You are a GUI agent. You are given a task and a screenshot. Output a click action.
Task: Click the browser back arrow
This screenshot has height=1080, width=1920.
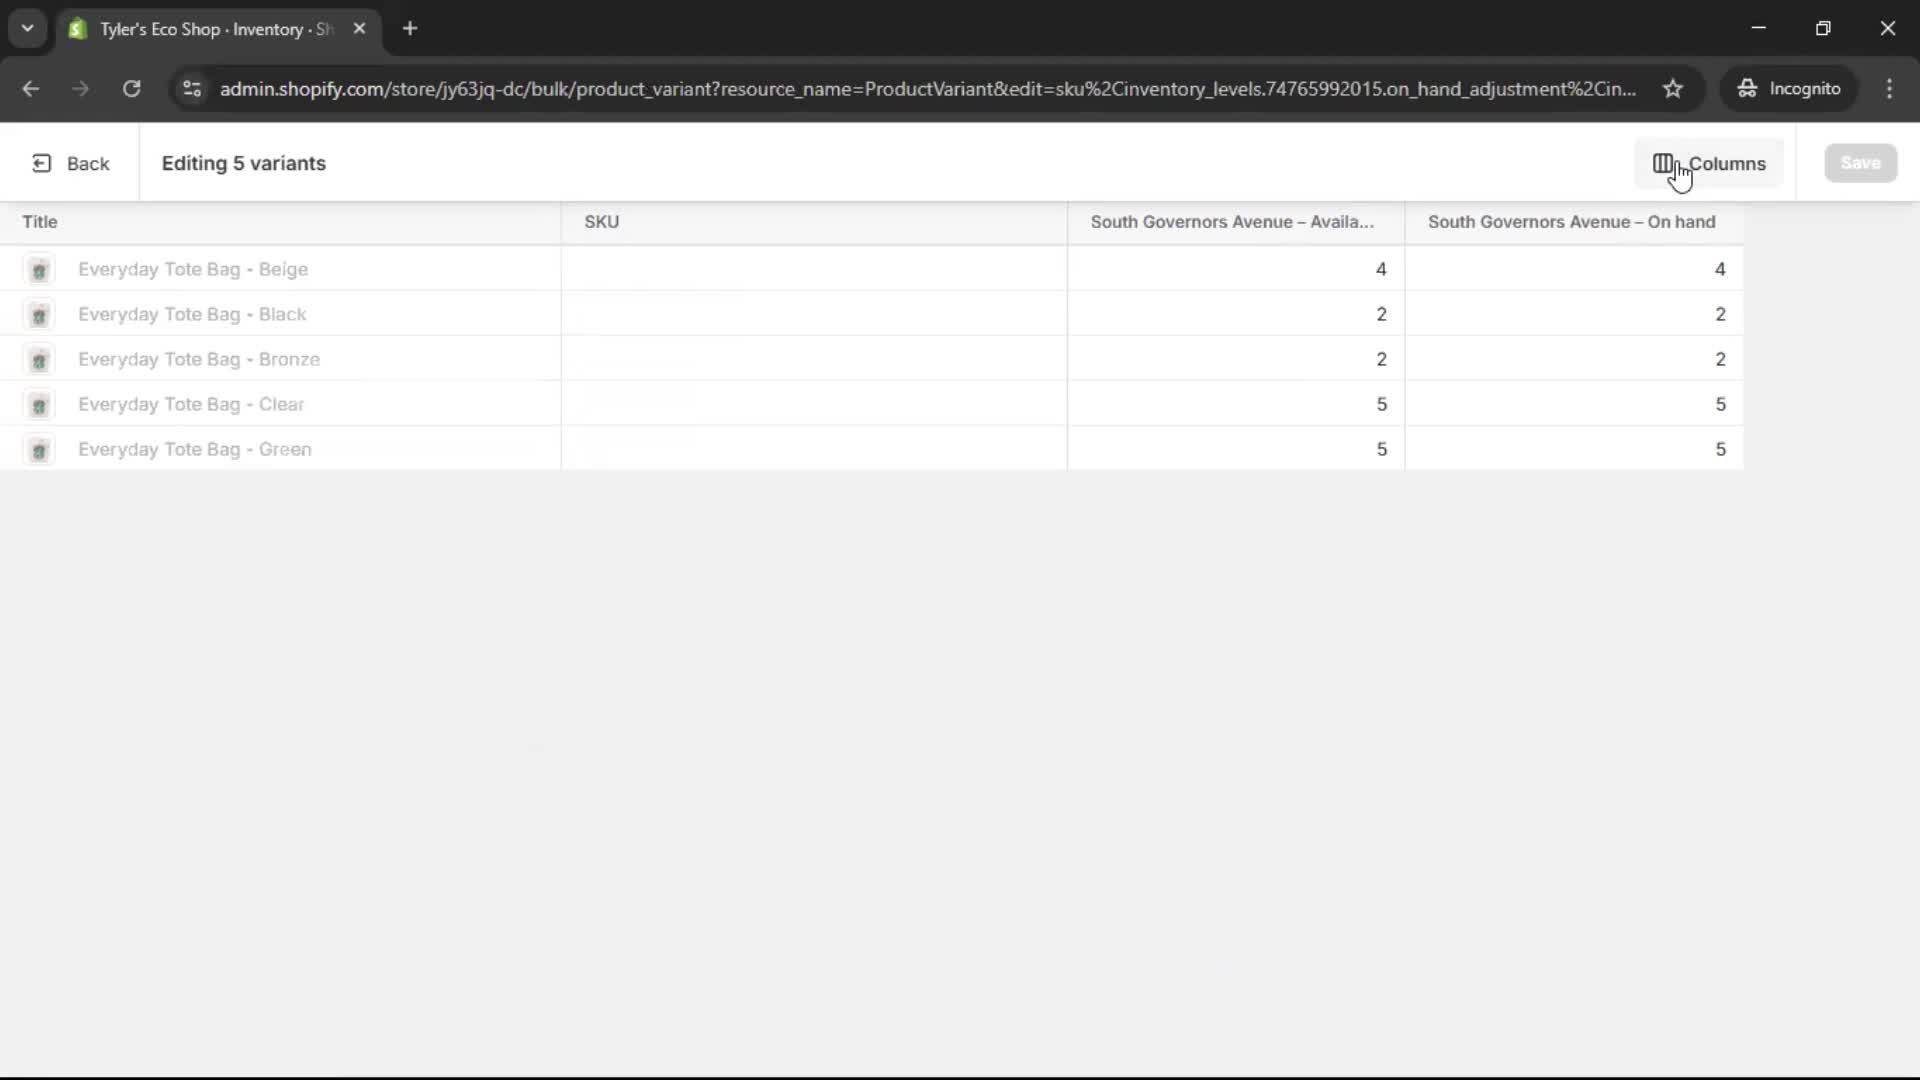pyautogui.click(x=30, y=89)
